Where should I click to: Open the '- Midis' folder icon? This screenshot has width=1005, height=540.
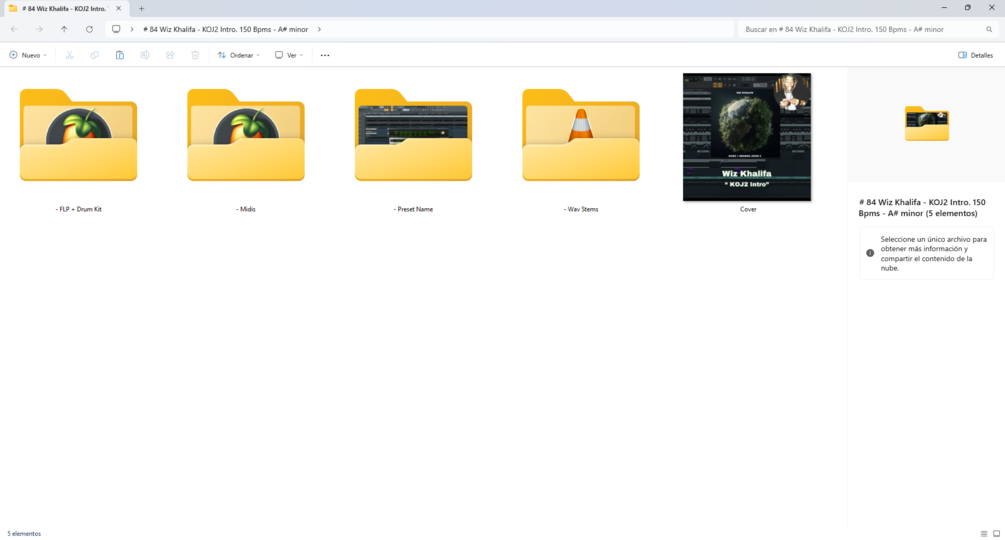tap(245, 135)
